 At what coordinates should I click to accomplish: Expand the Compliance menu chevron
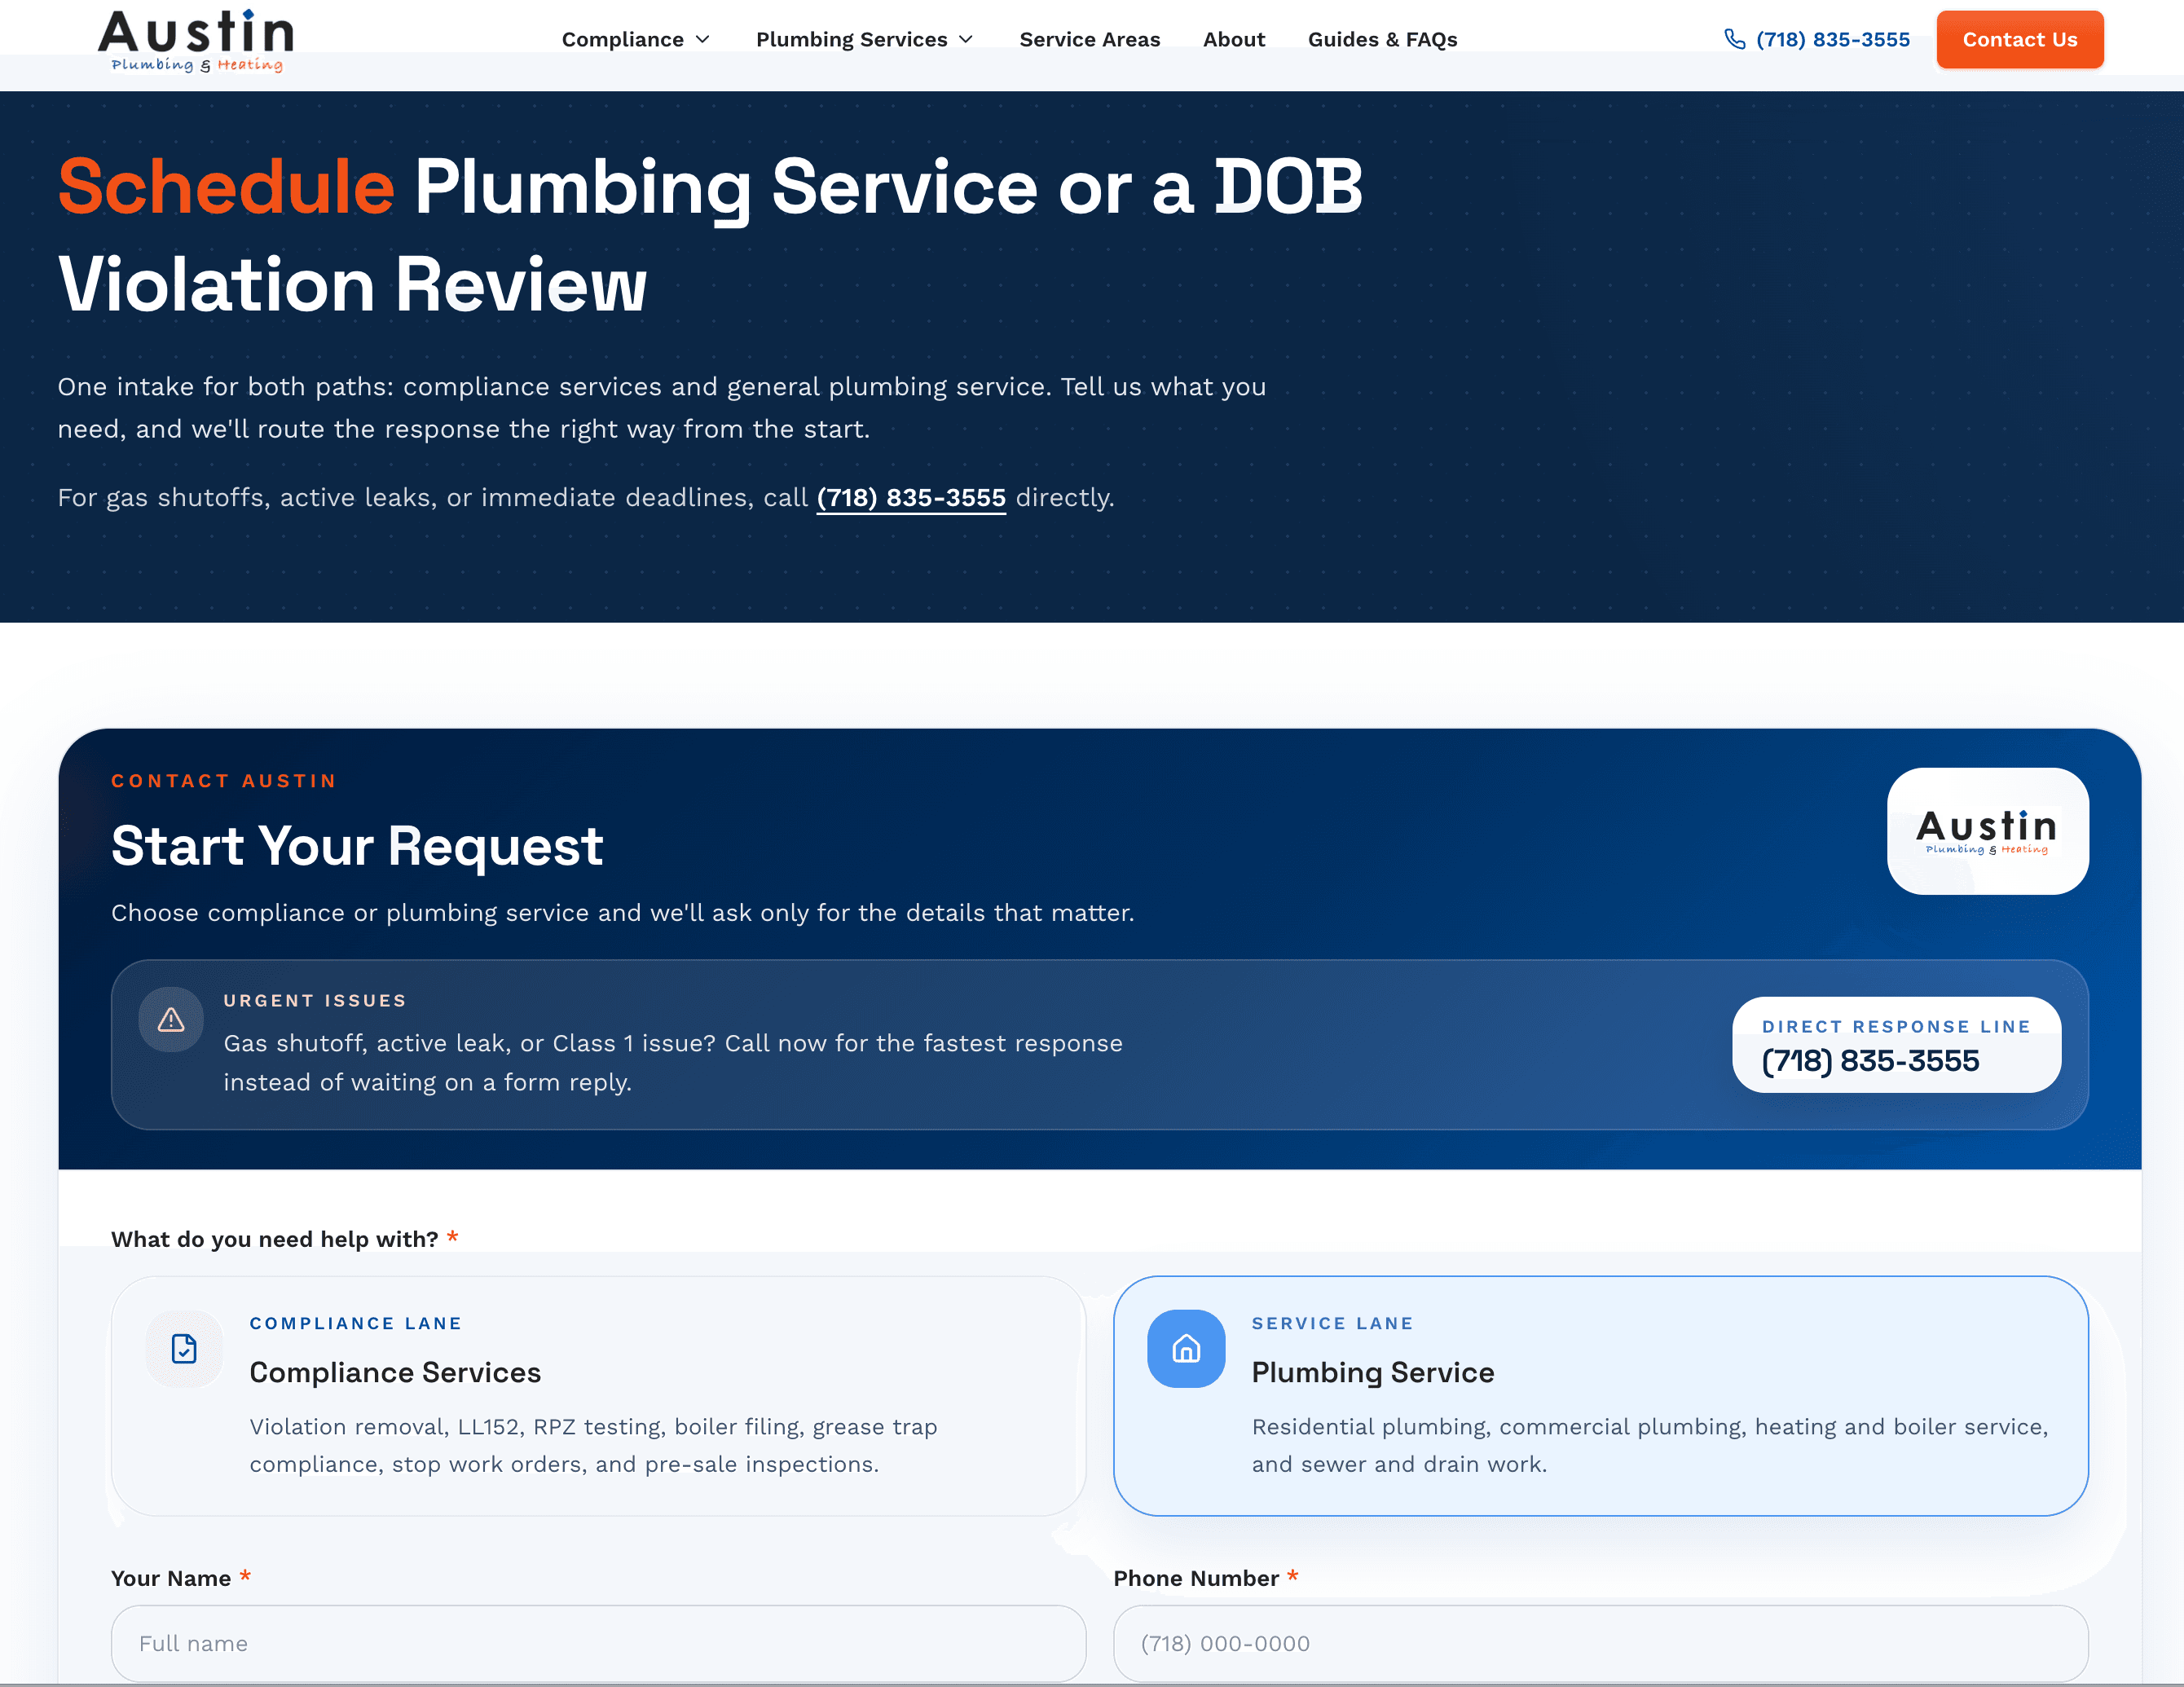pyautogui.click(x=703, y=39)
